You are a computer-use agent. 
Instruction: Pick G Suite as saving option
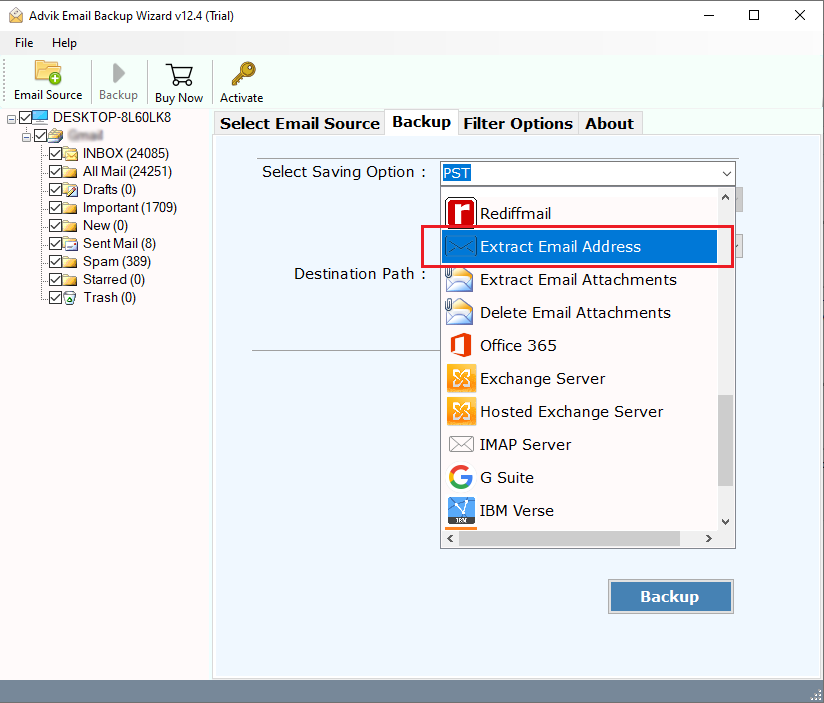click(579, 477)
